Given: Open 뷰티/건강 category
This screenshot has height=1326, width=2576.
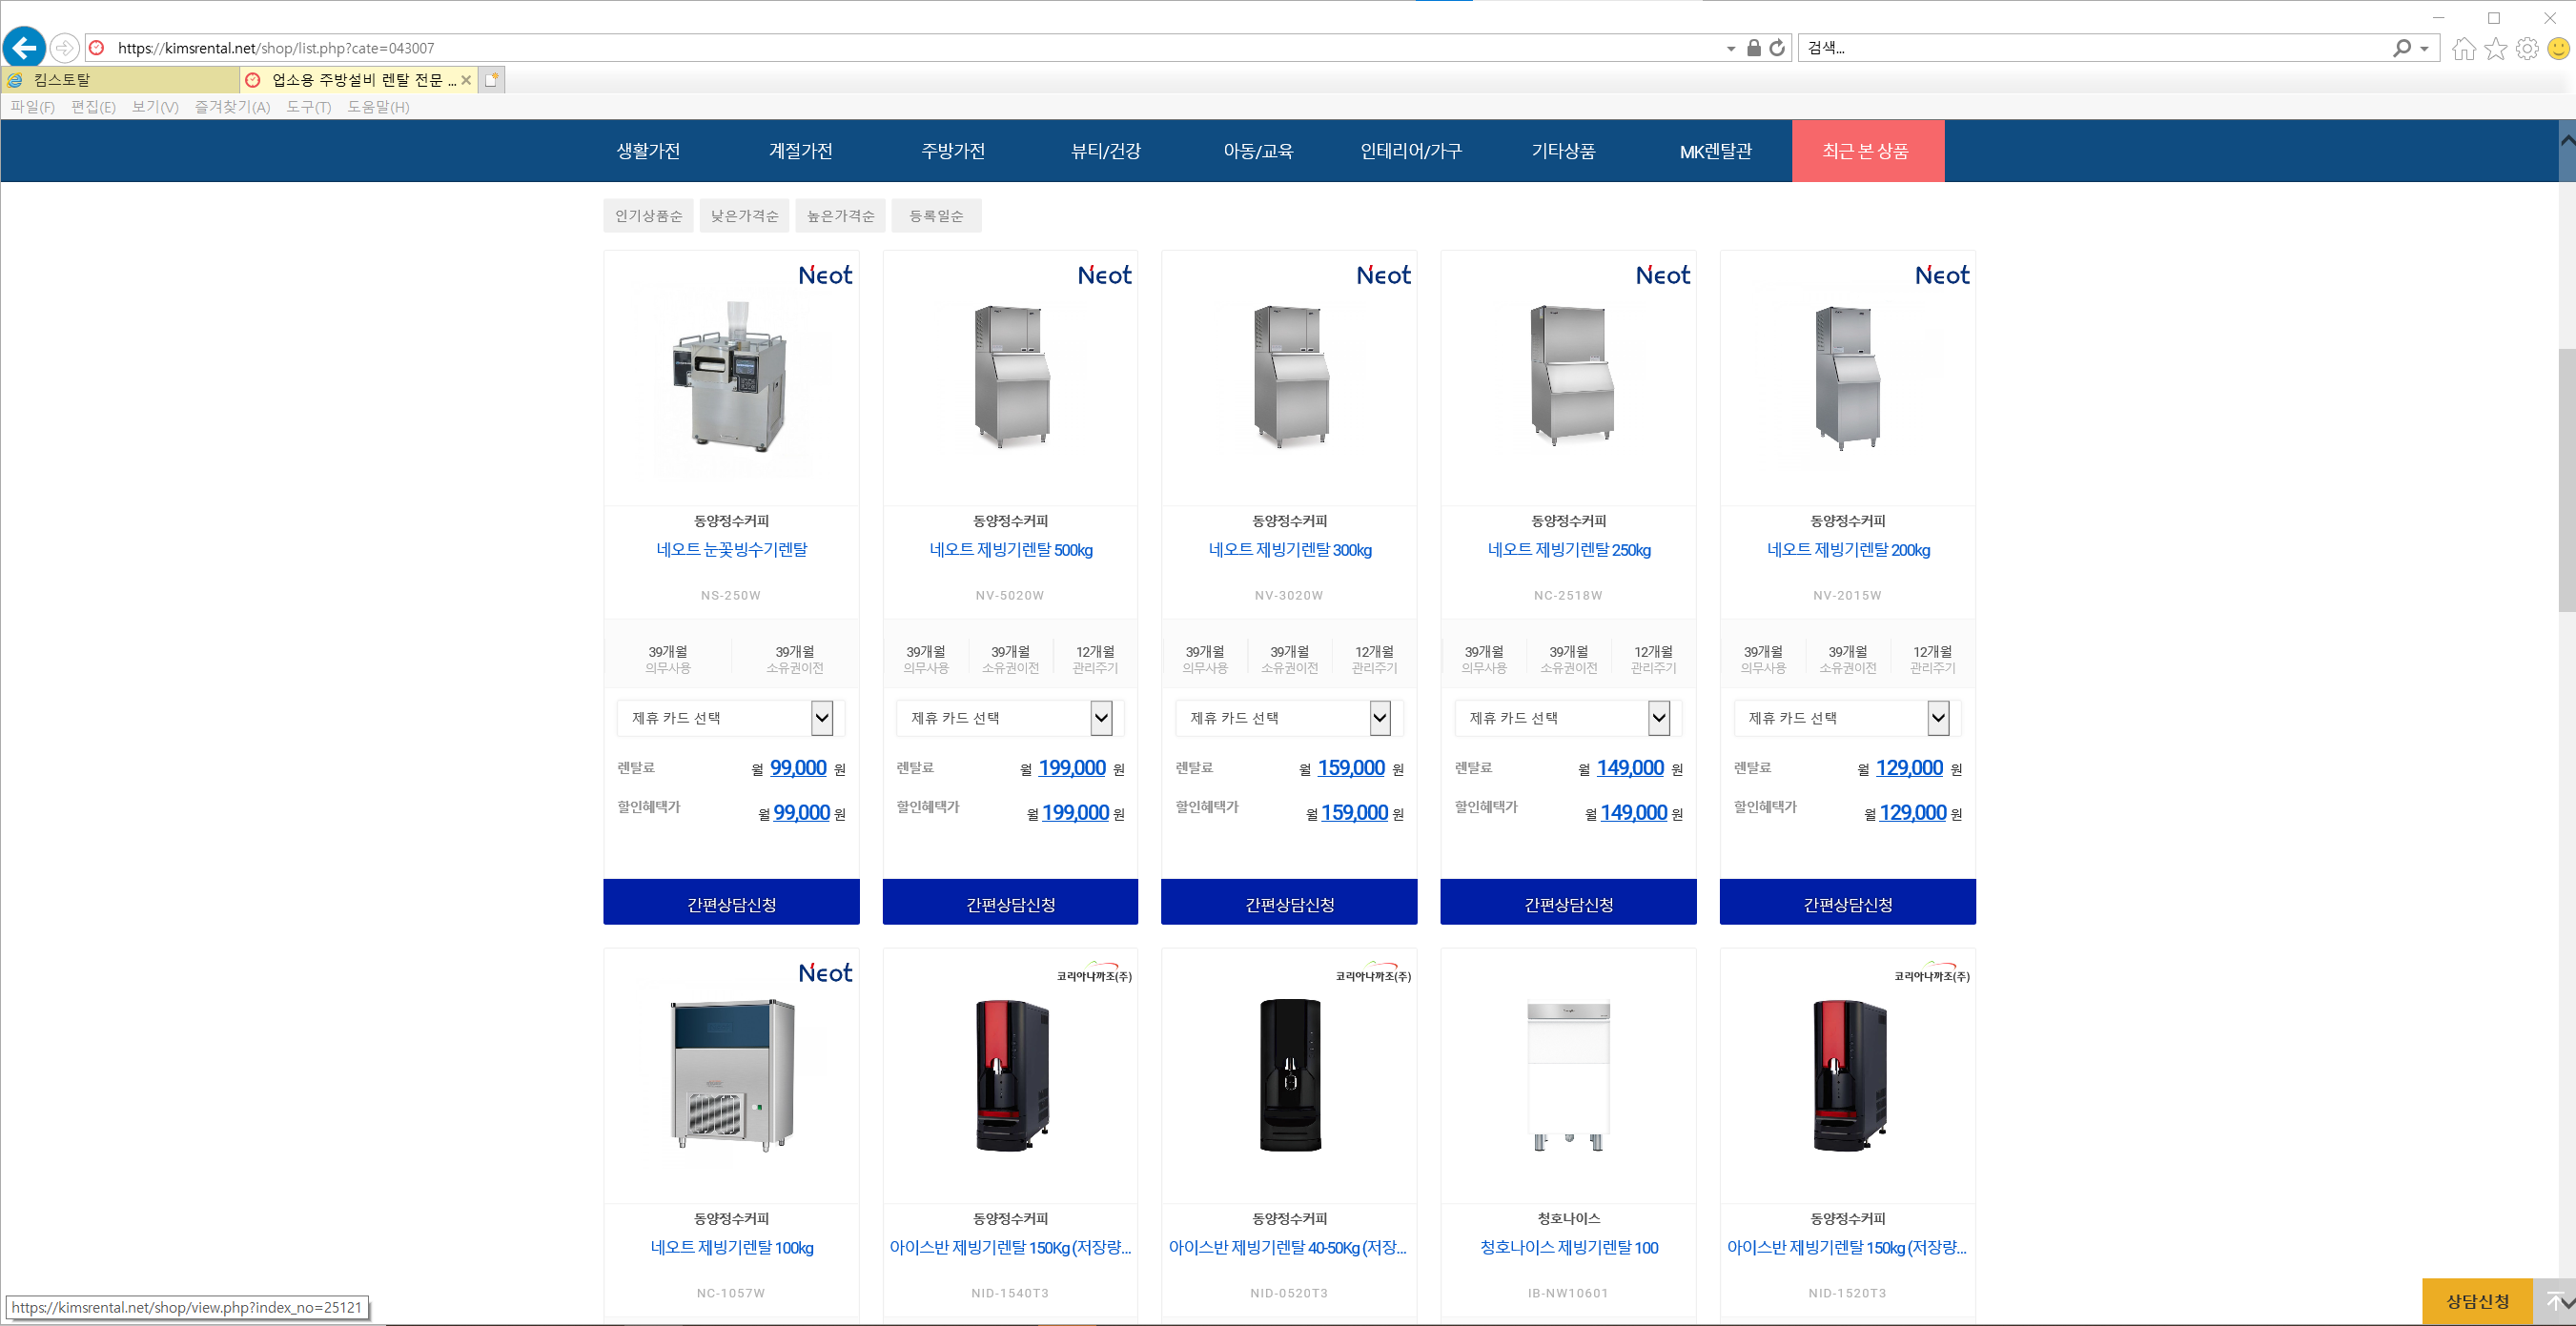Looking at the screenshot, I should click(1106, 151).
